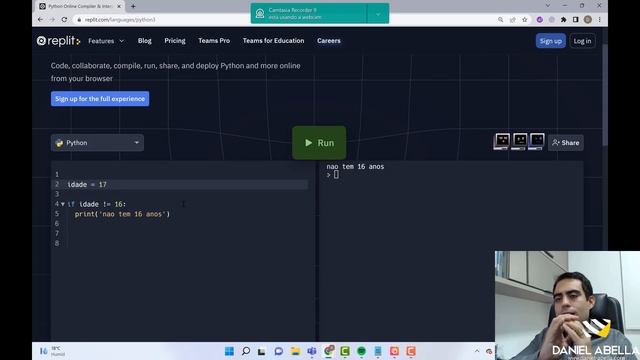Reload the browser page
Image resolution: width=640 pixels, height=360 pixels.
(64, 20)
